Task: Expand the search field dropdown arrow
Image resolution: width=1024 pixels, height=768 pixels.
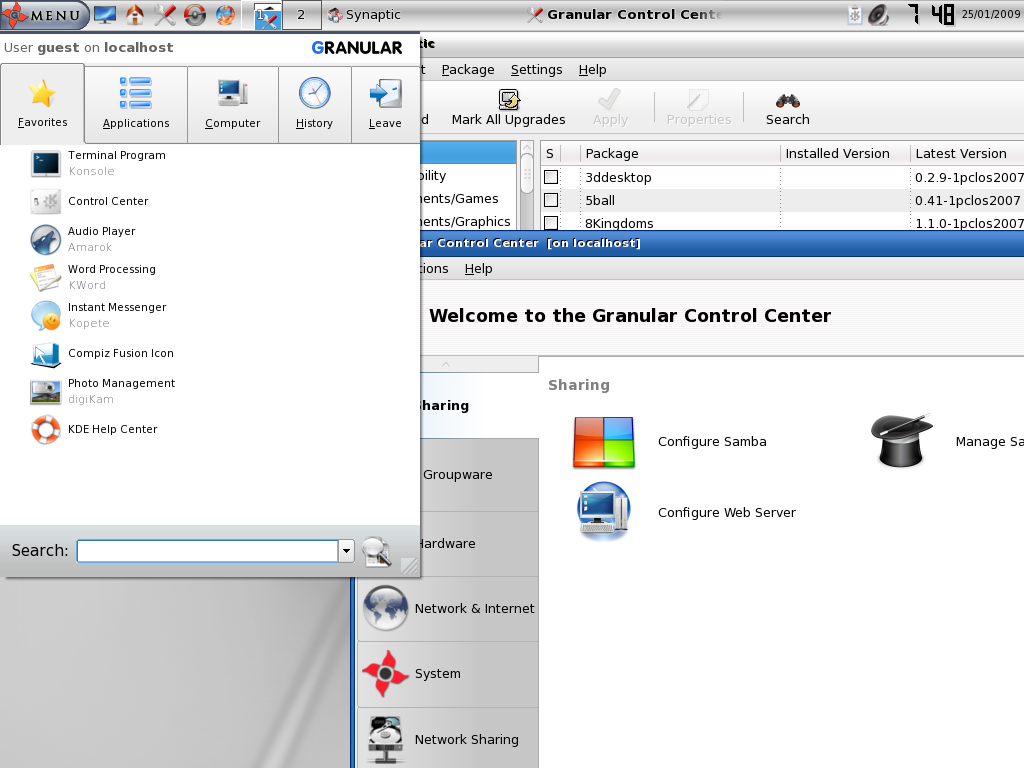Action: 346,551
